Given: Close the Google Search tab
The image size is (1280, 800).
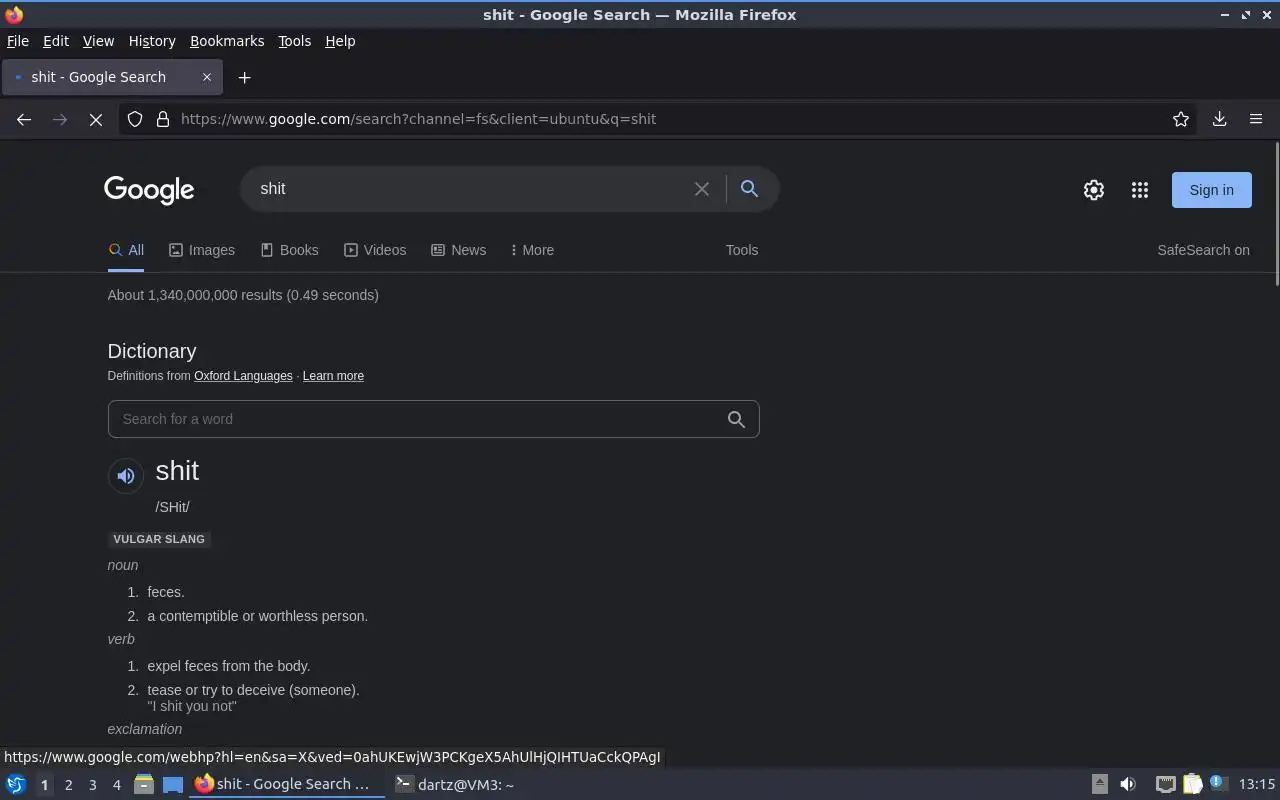Looking at the screenshot, I should point(207,77).
